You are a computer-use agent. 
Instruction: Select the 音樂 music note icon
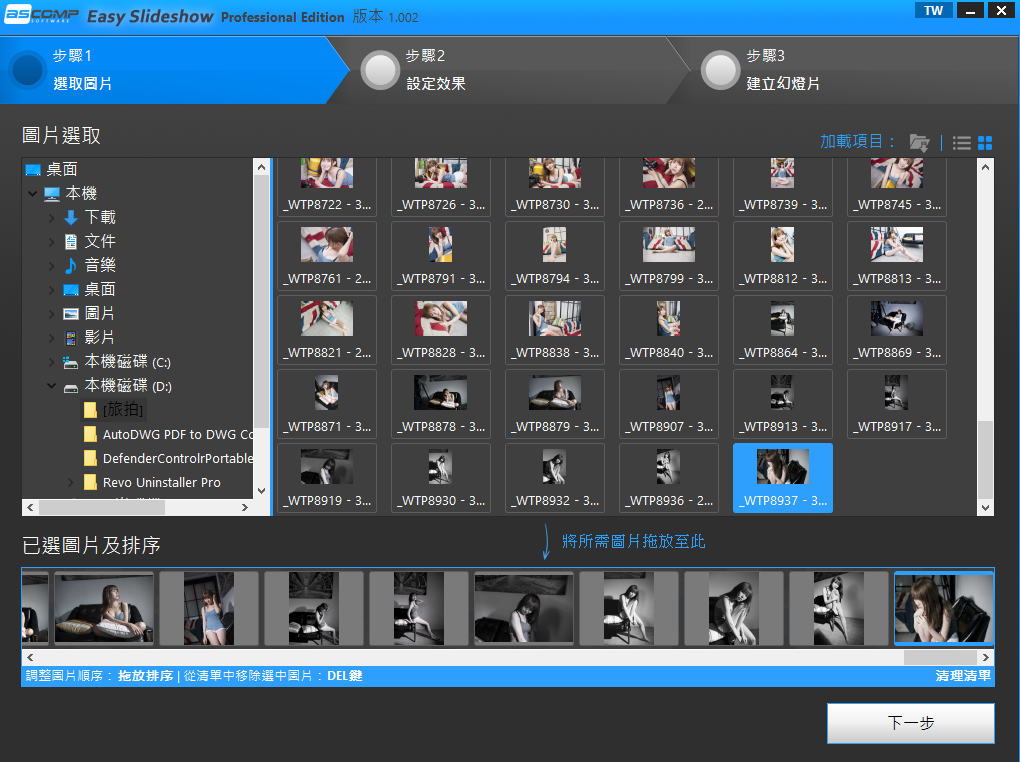coord(71,265)
